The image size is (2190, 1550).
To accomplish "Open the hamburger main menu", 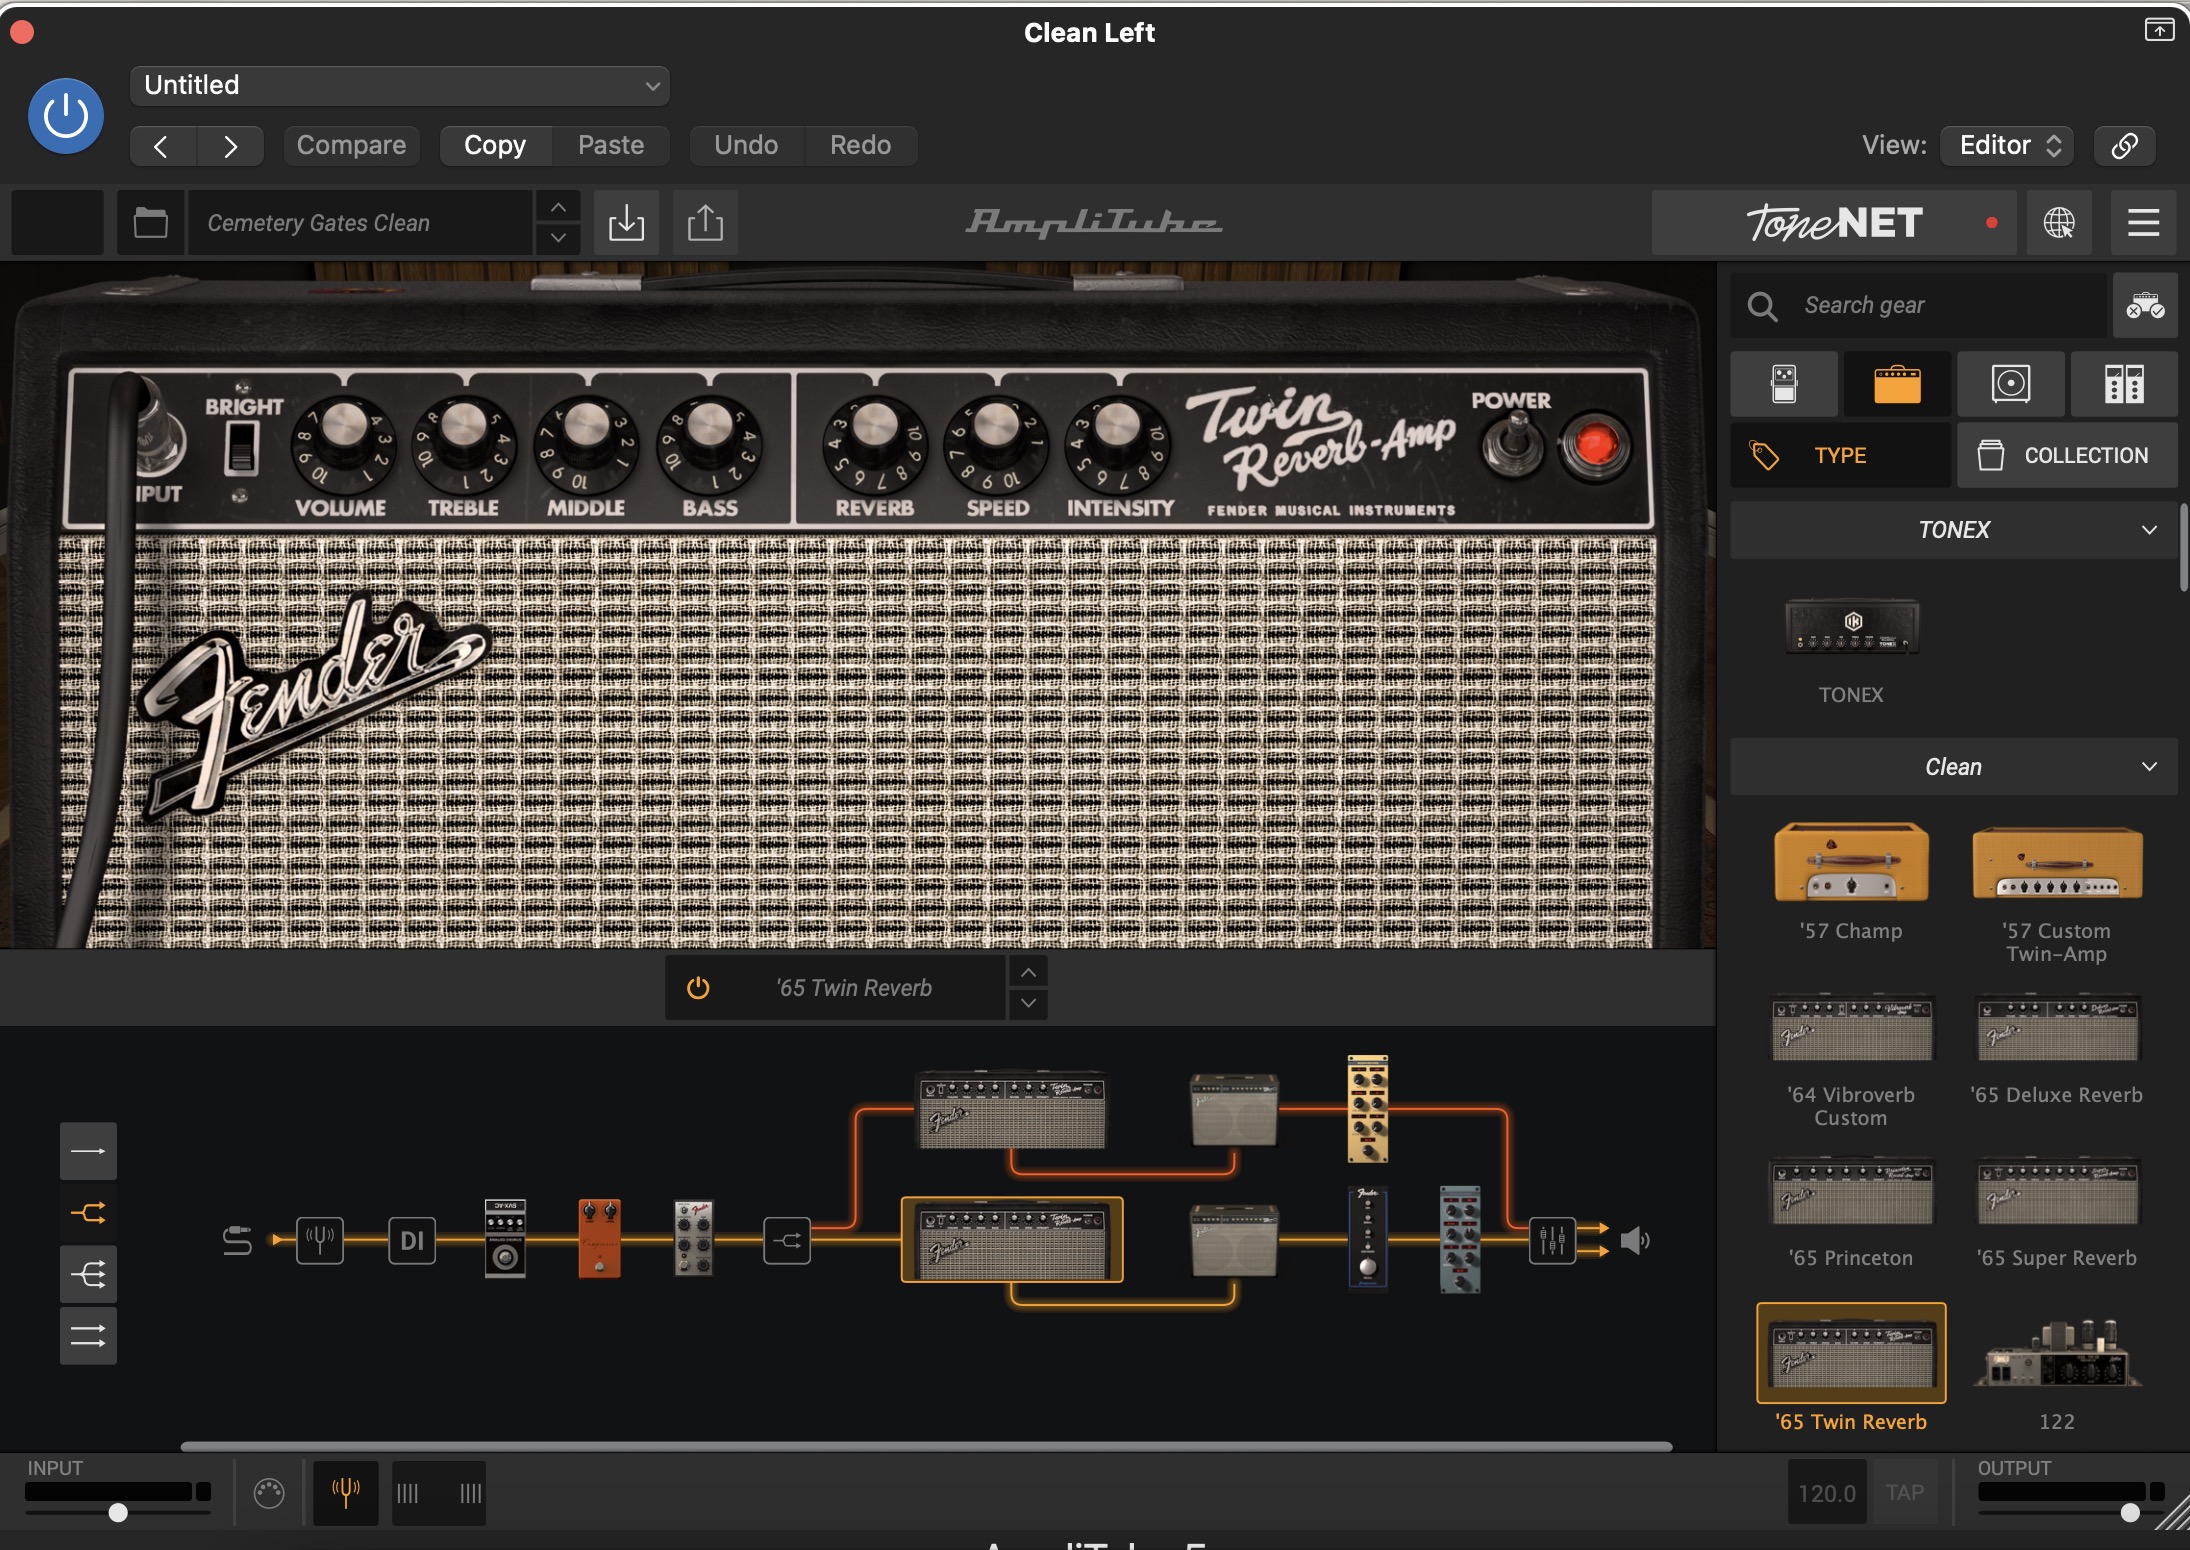I will (x=2143, y=222).
